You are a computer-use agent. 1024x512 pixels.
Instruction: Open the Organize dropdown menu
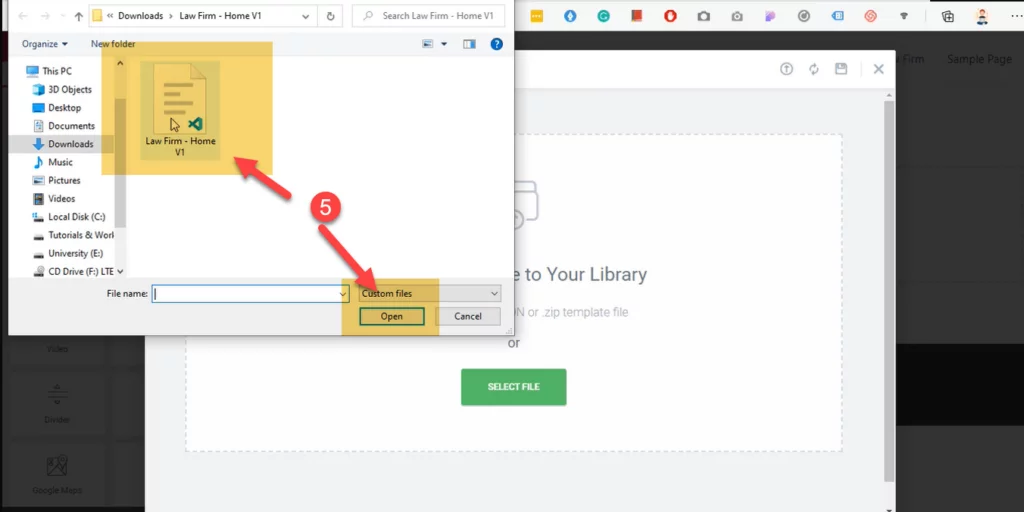point(44,44)
